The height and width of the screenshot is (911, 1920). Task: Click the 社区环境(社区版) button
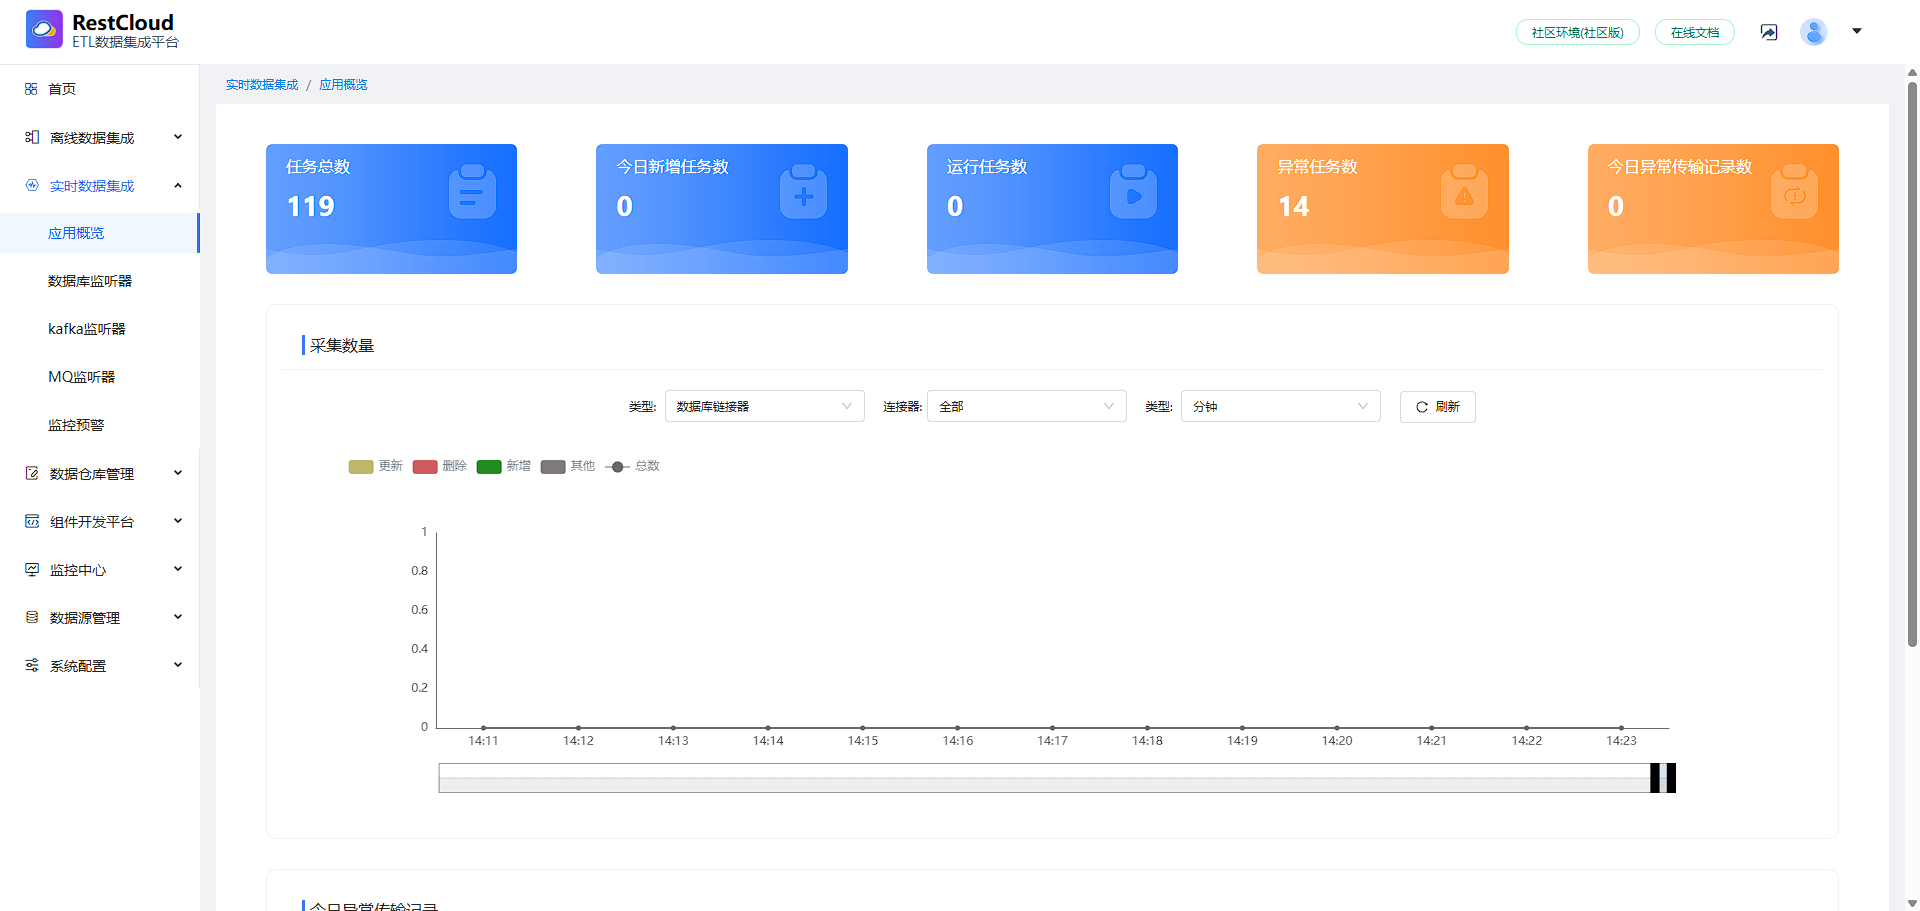1578,32
